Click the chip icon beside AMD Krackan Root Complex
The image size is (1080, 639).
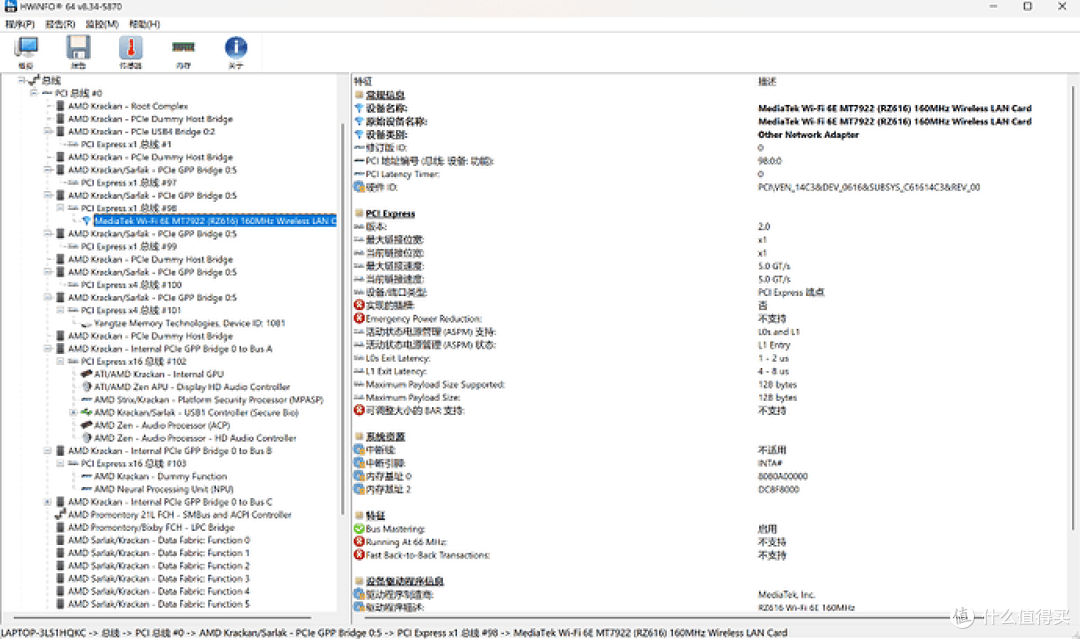coord(61,106)
